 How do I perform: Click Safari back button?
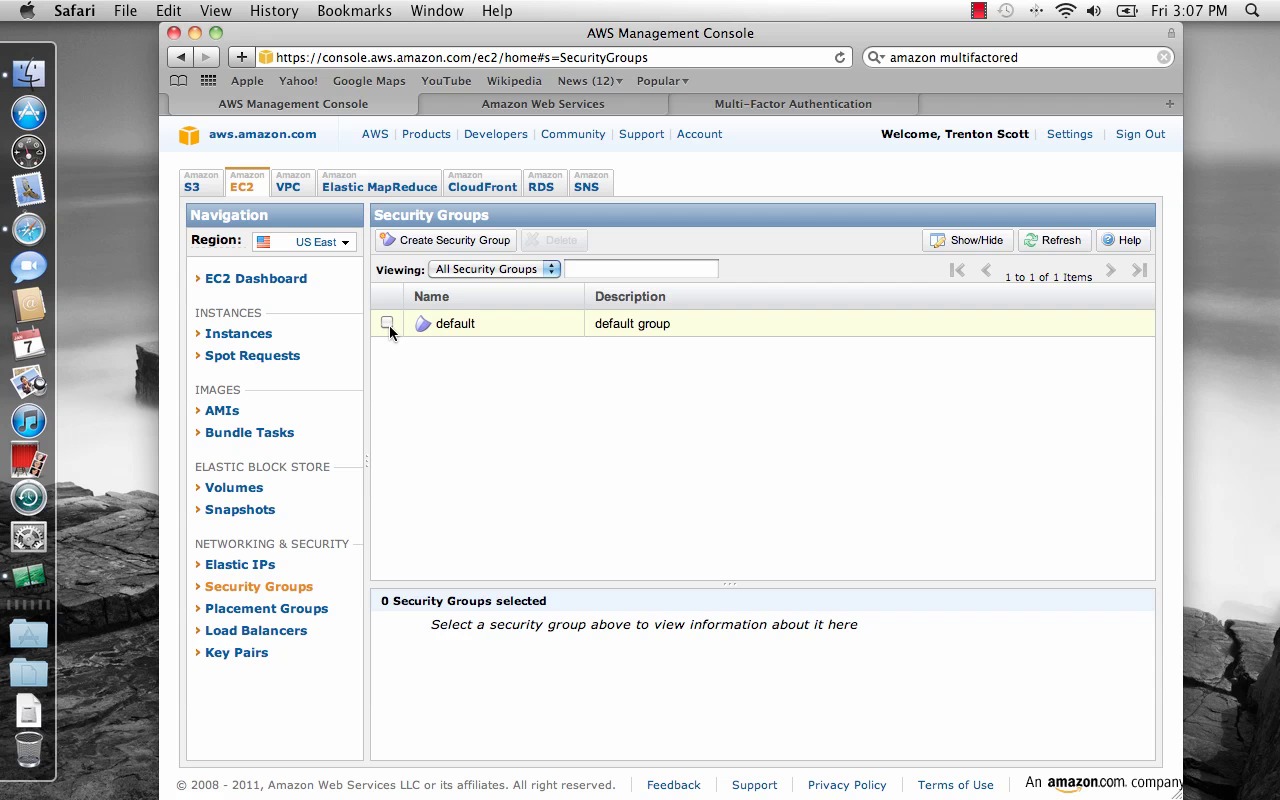pos(180,57)
